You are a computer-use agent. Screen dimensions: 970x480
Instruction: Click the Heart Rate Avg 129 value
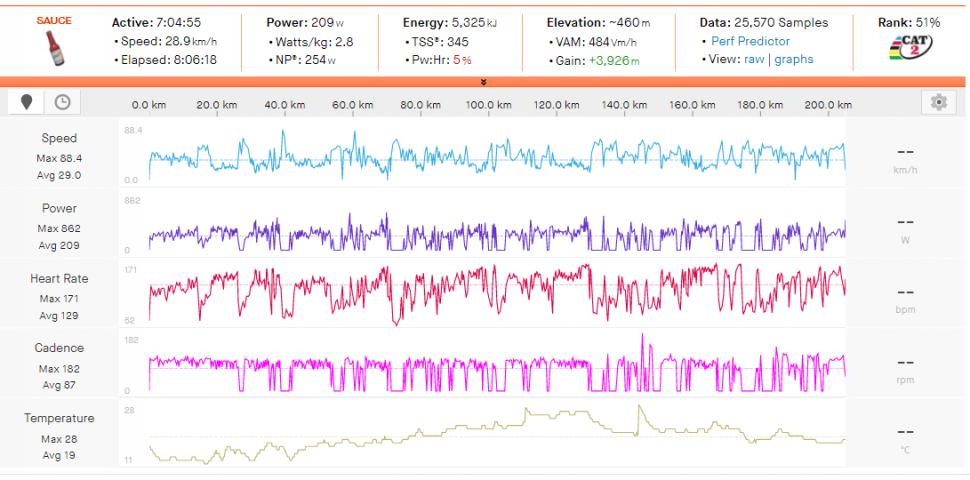59,315
